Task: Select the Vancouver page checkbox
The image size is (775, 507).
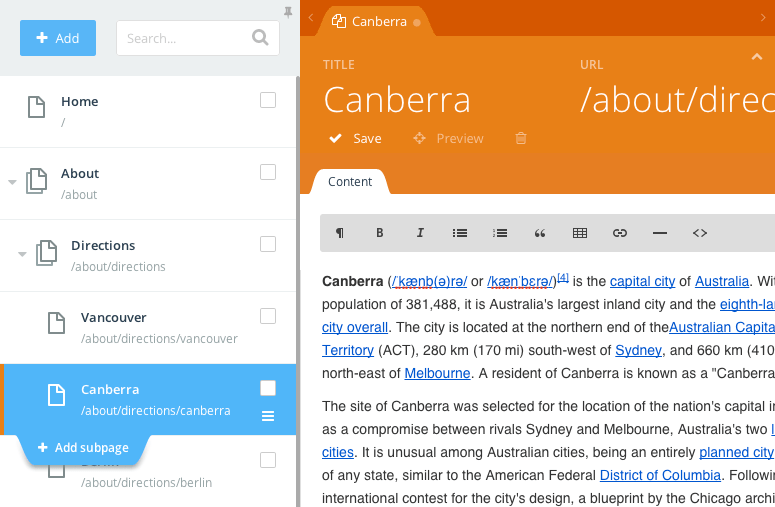Action: 268,316
